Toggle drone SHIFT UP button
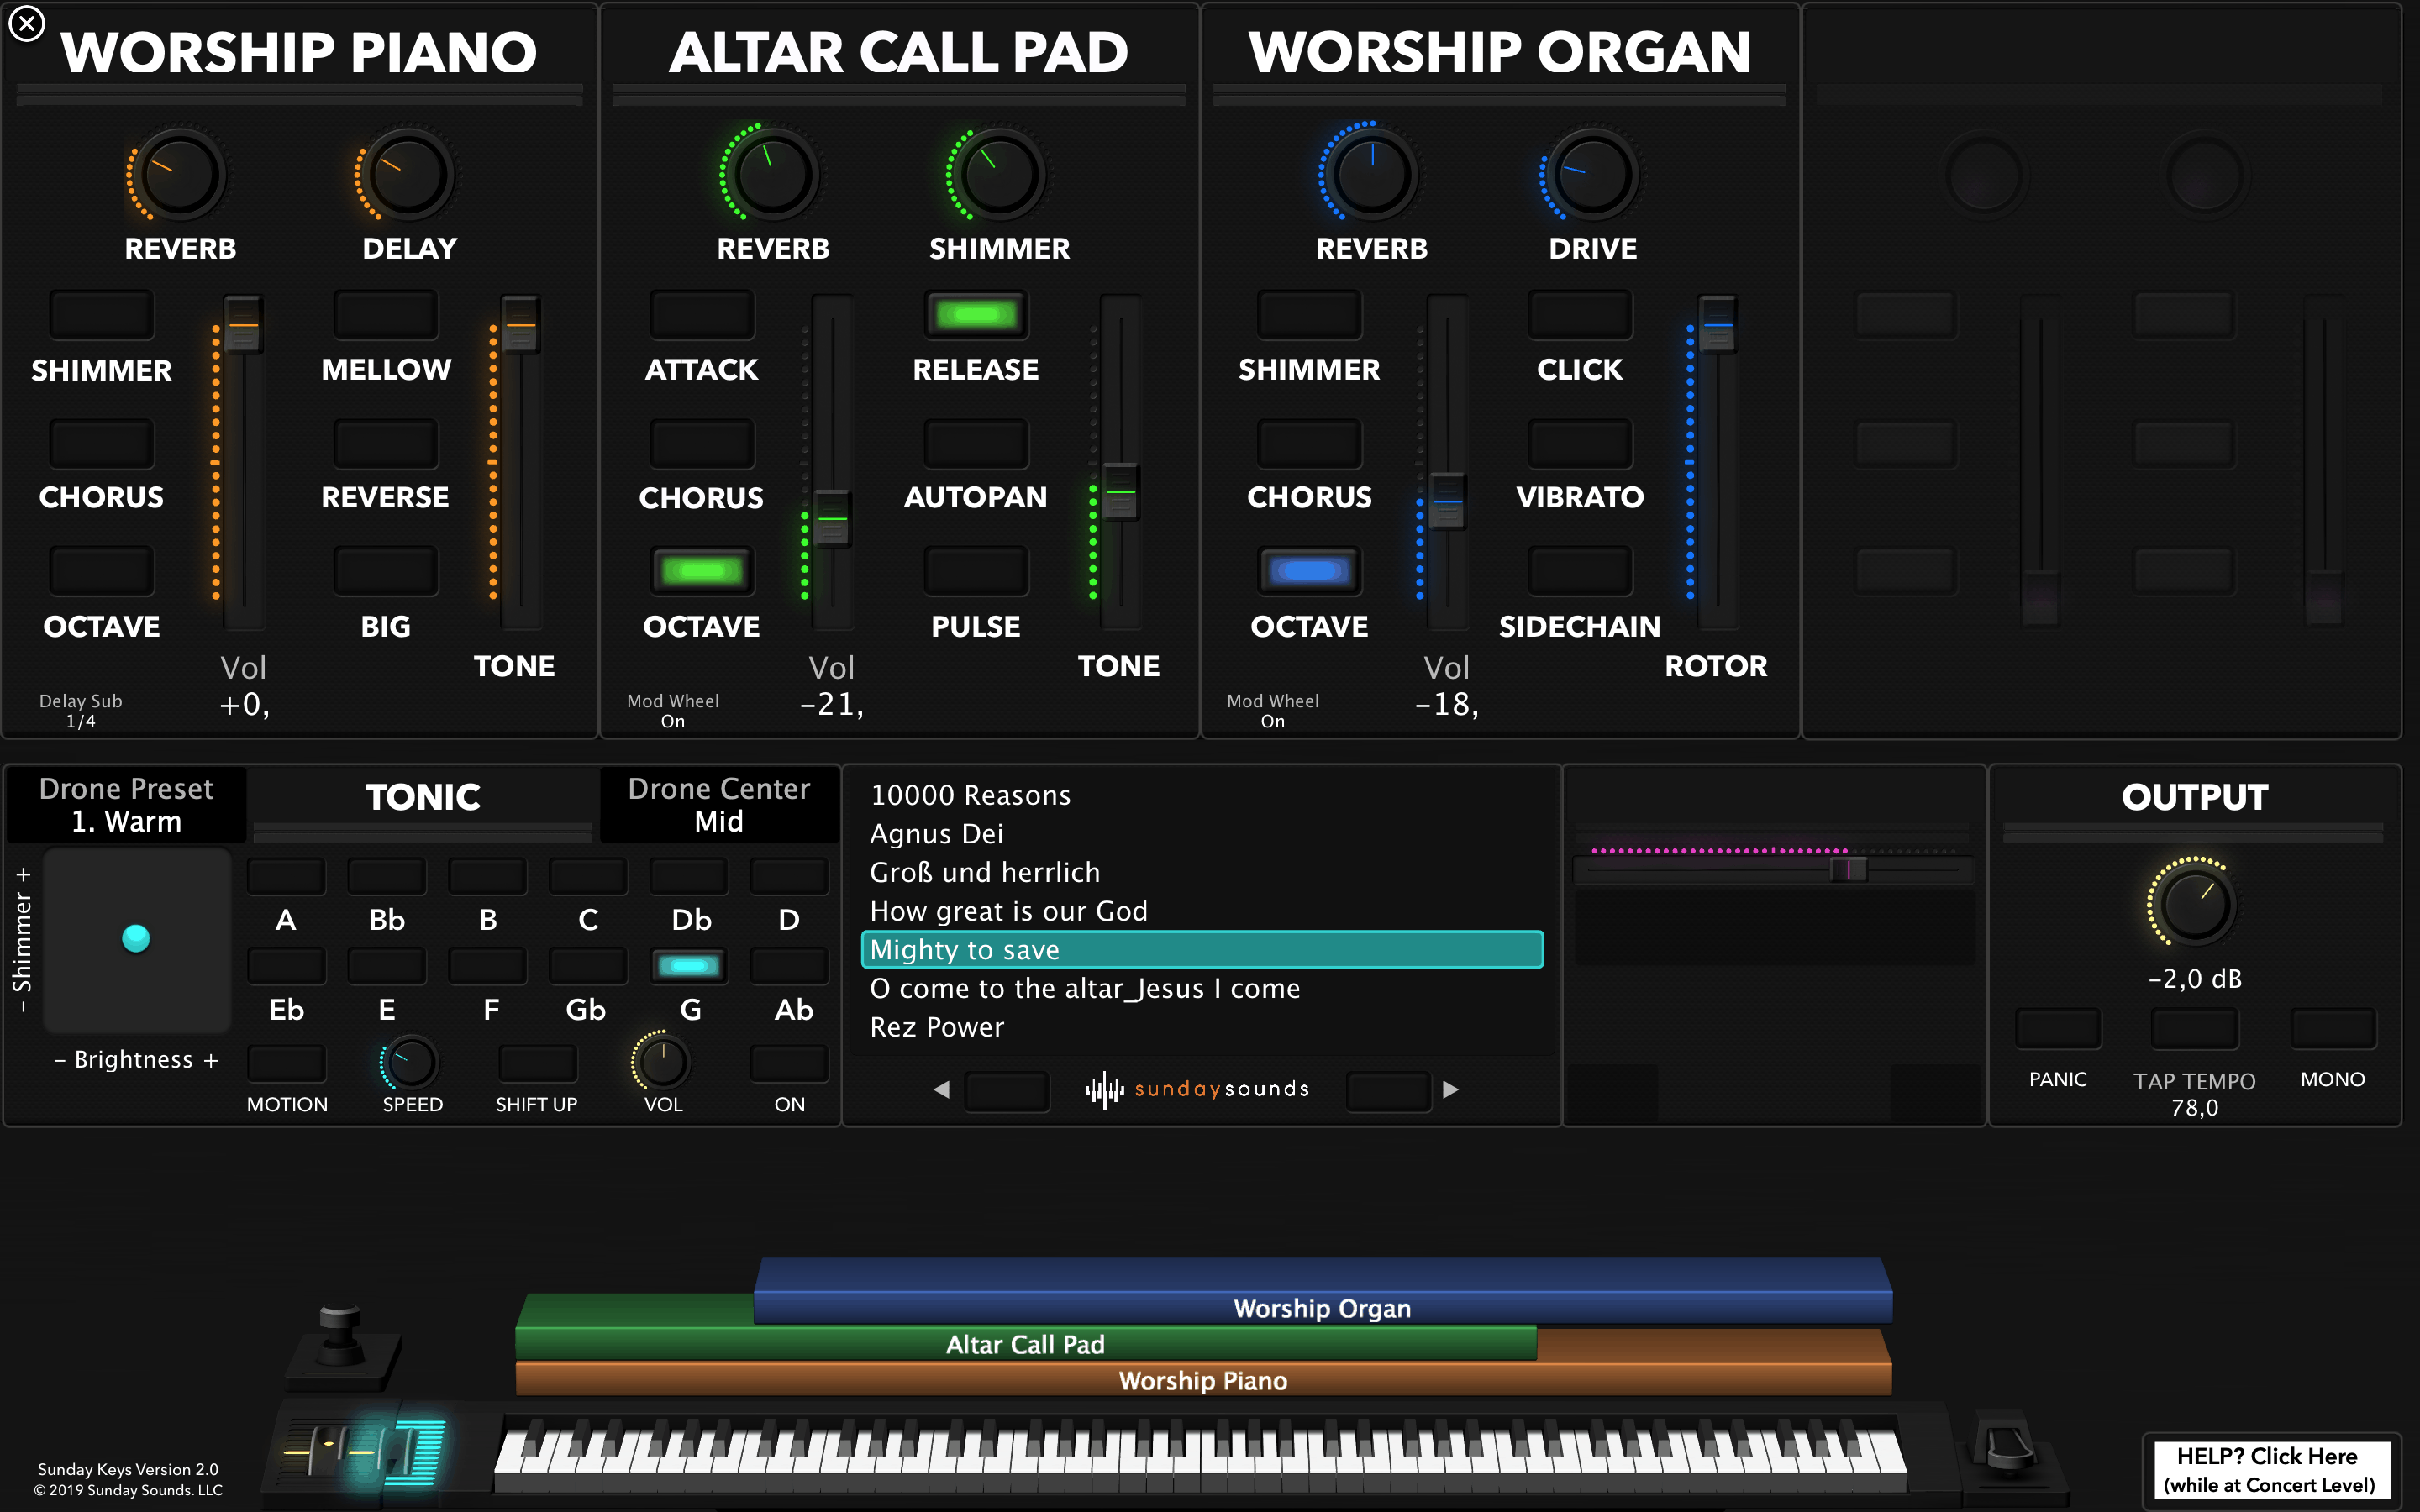 [537, 1063]
